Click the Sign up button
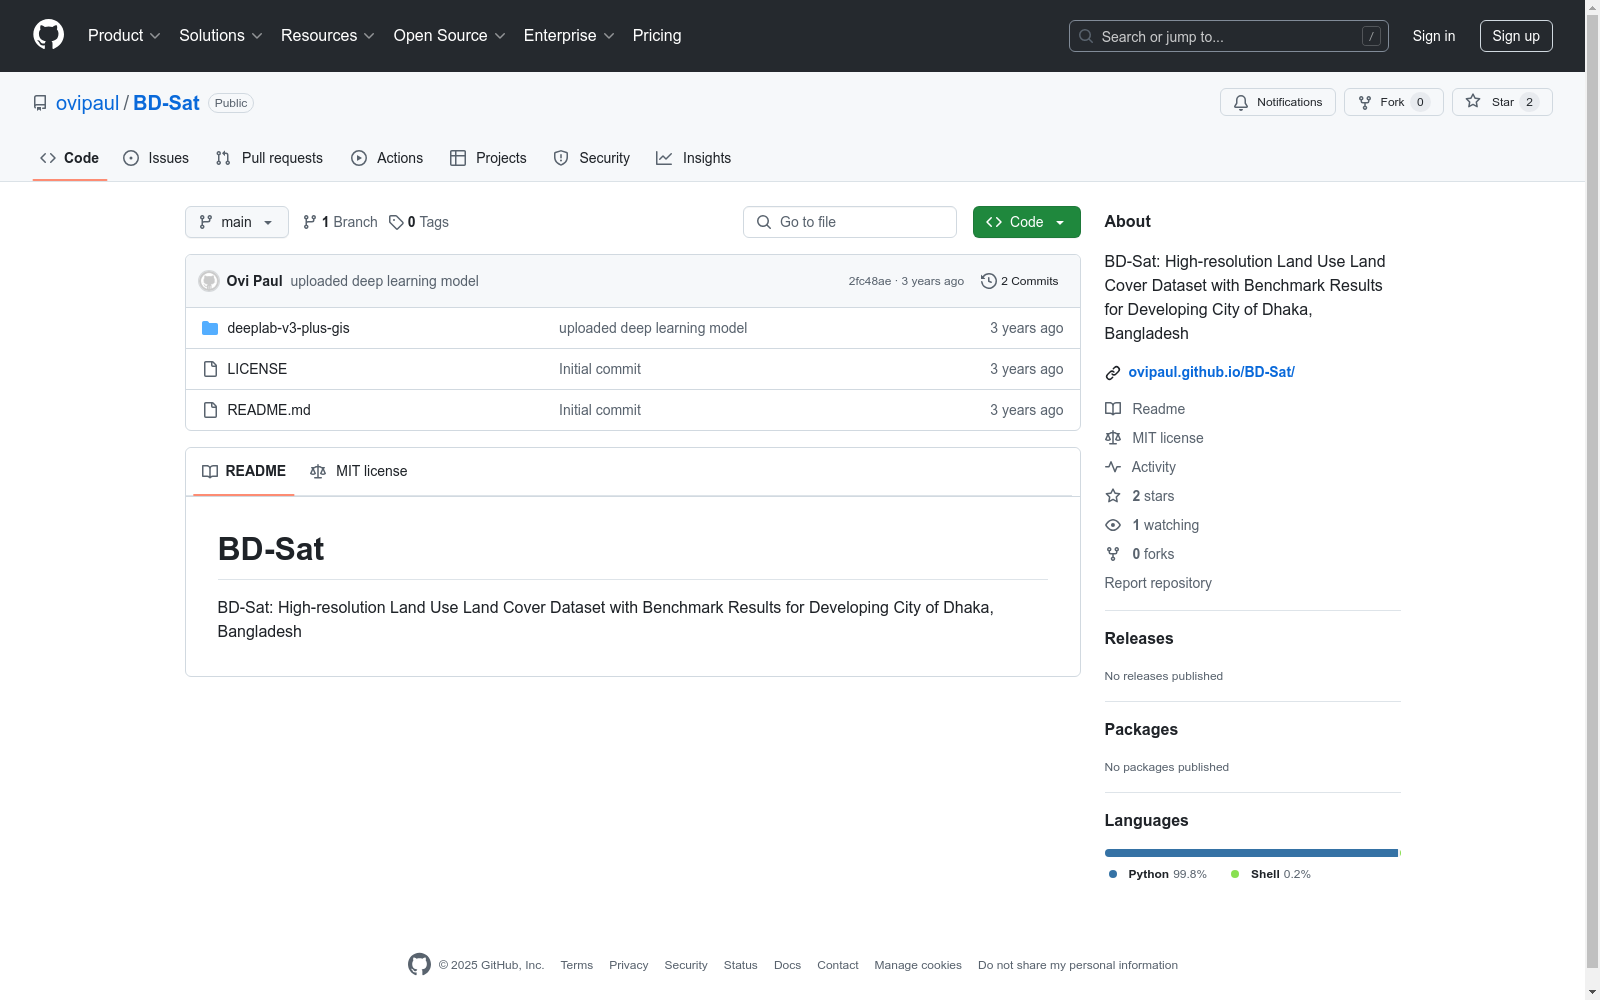1600x1000 pixels. [x=1516, y=36]
